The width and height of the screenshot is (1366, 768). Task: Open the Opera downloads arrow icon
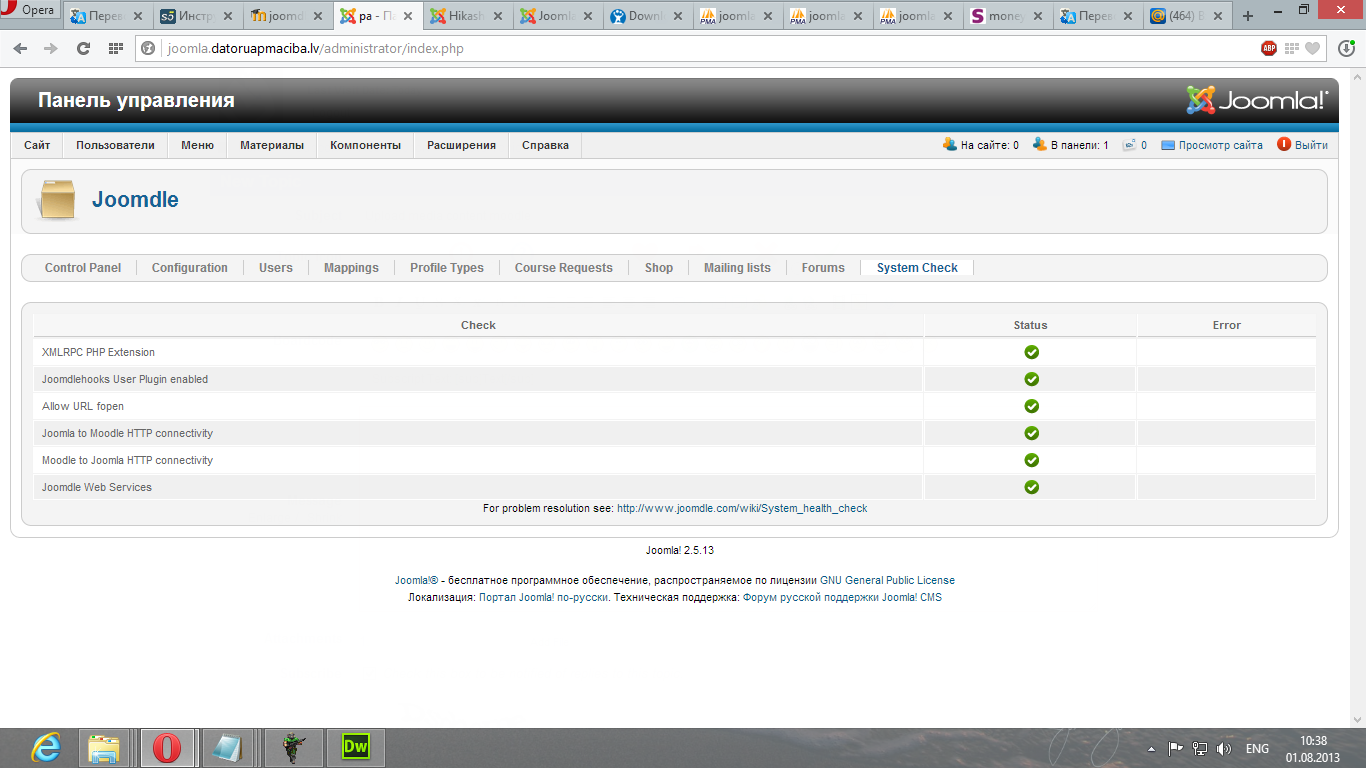(1345, 48)
